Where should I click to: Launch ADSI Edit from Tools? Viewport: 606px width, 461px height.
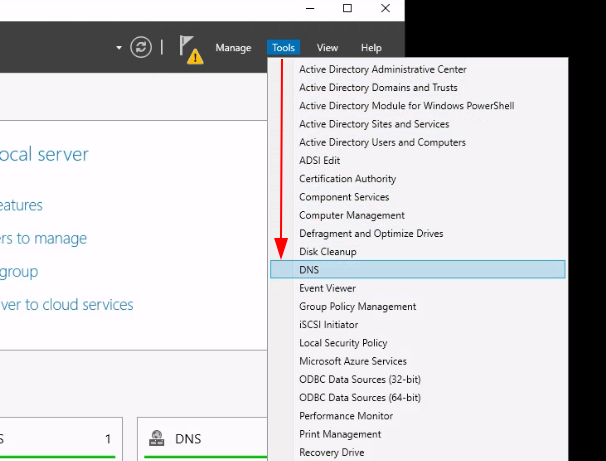coord(418,160)
